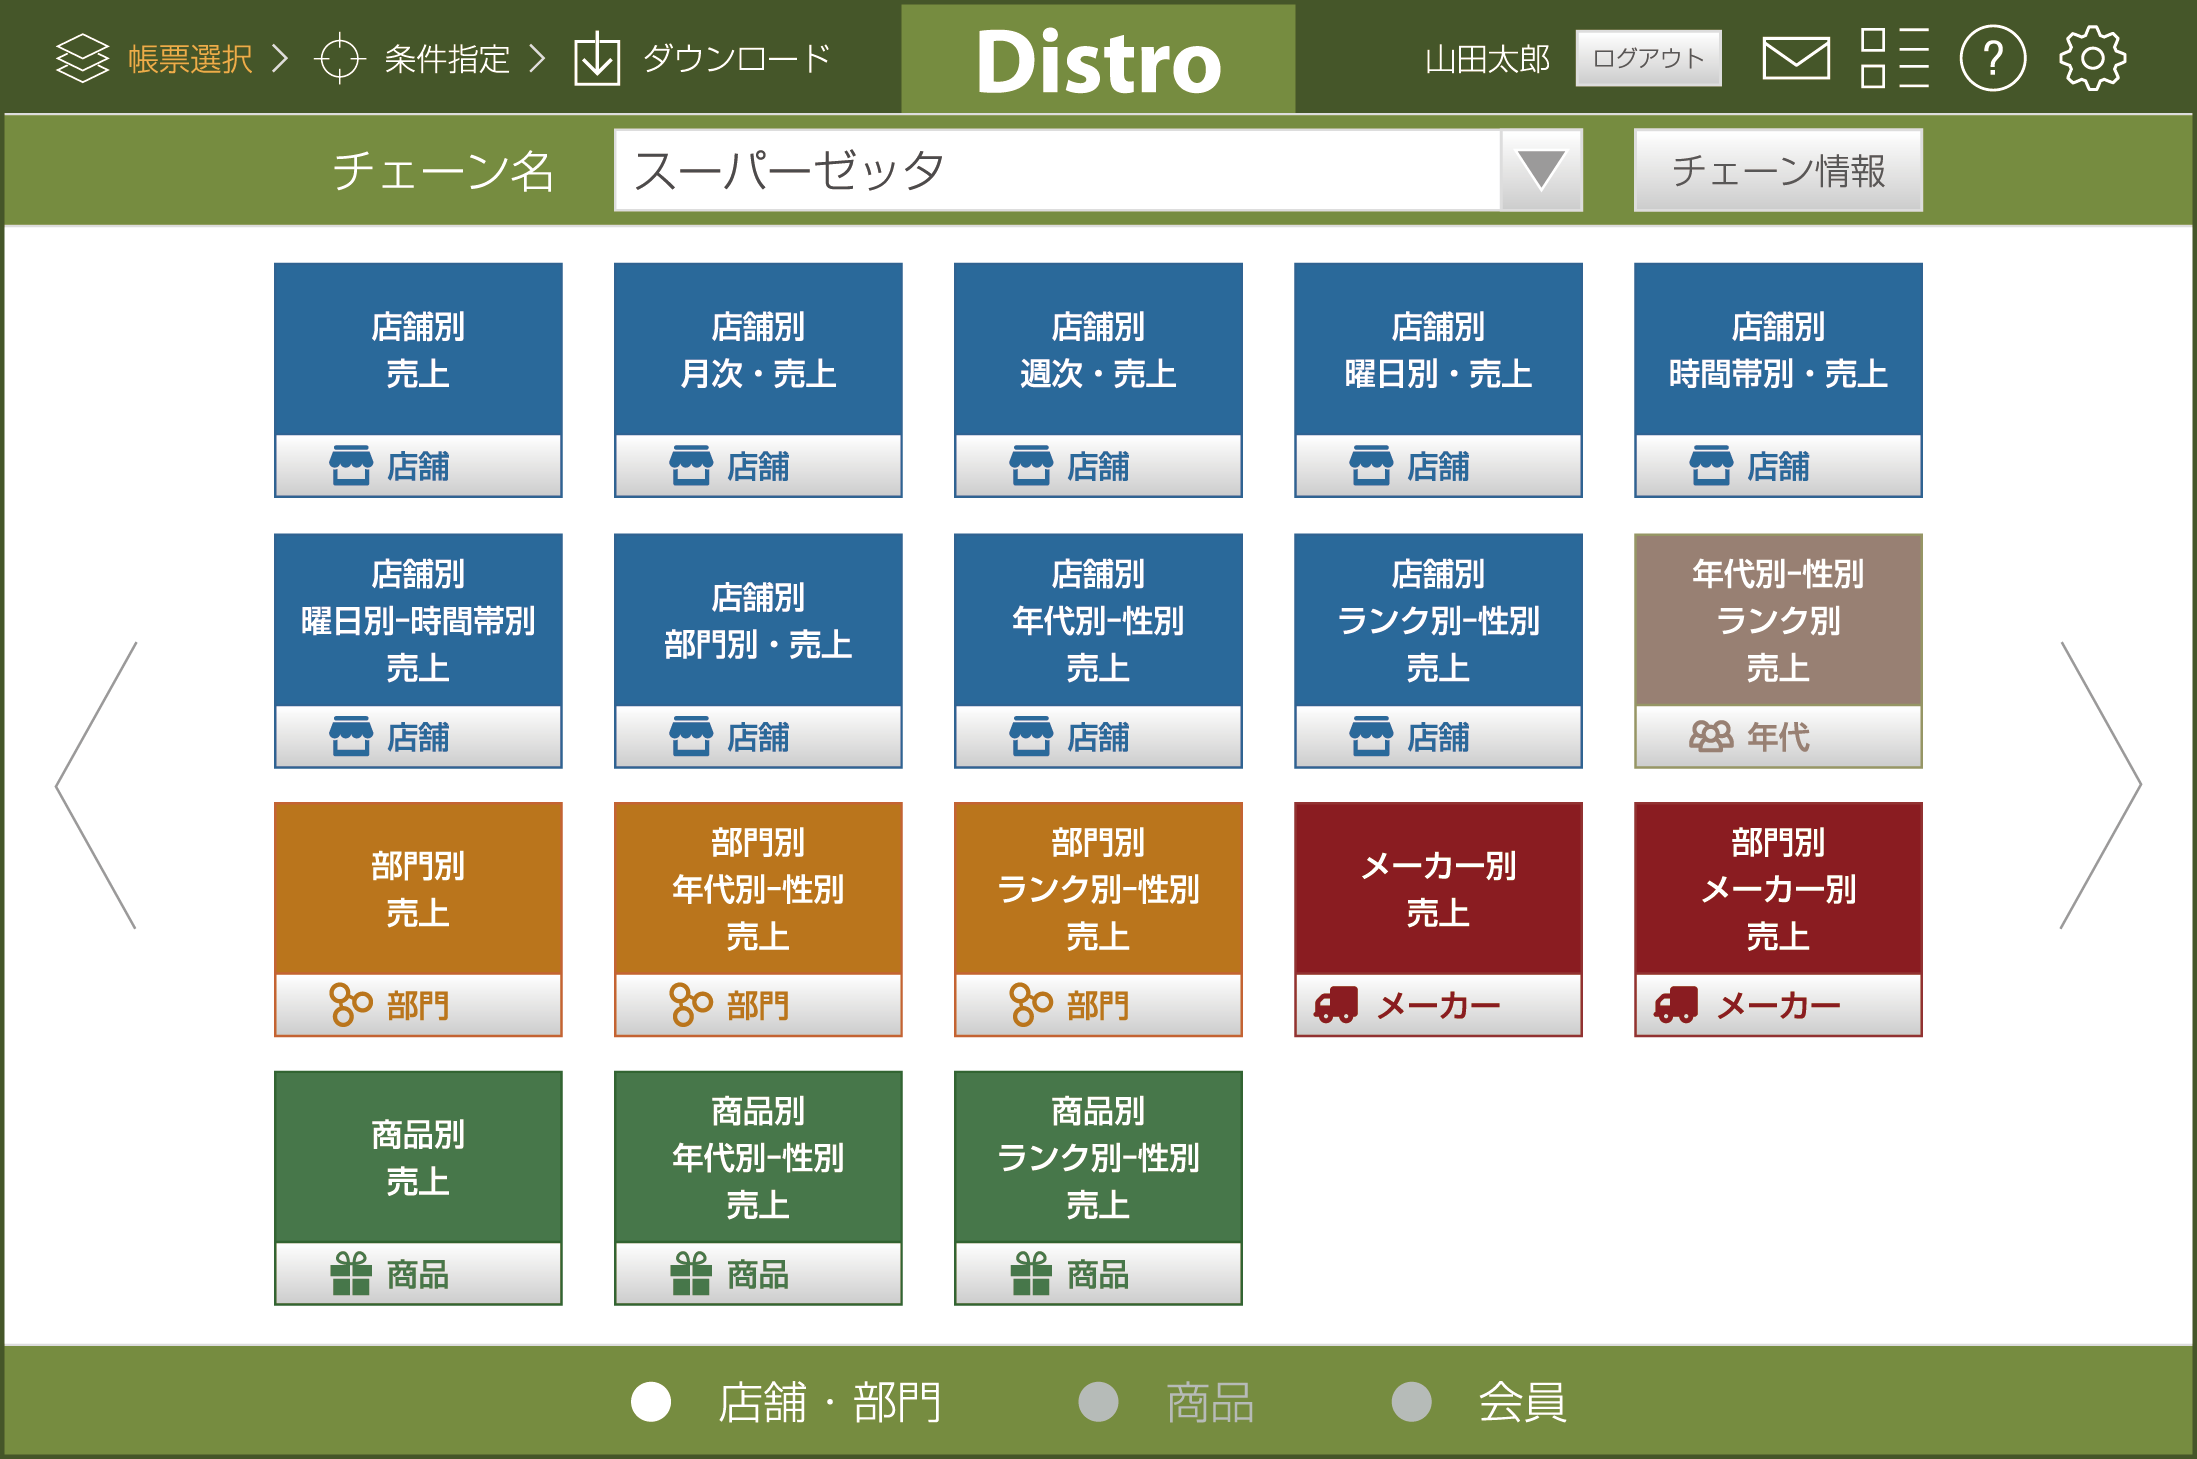Open 商品別 年代別-性別 売上 report tile
The height and width of the screenshot is (1459, 2197).
(758, 1188)
